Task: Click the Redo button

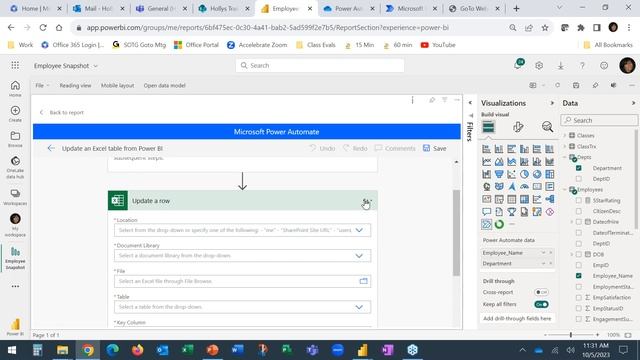Action: tap(355, 148)
